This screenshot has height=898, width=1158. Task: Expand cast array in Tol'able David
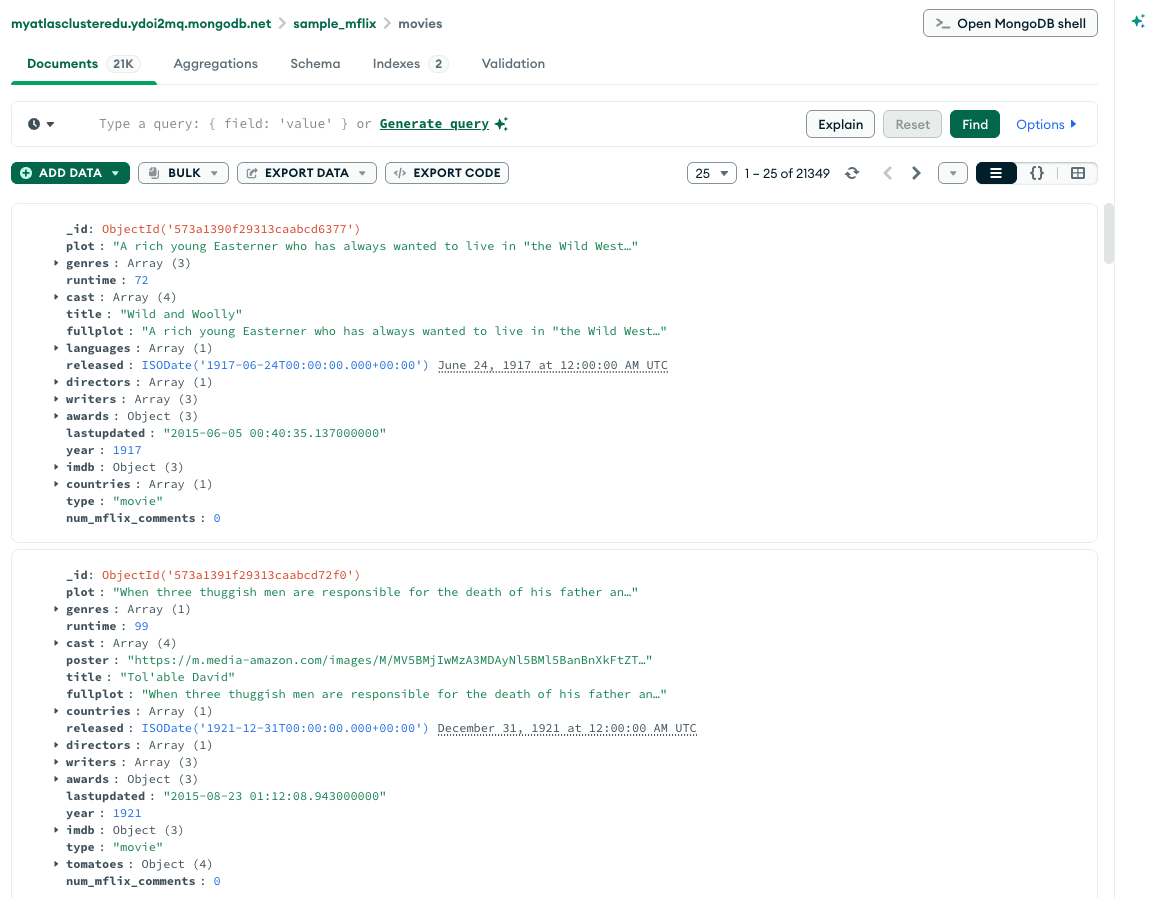[56, 643]
